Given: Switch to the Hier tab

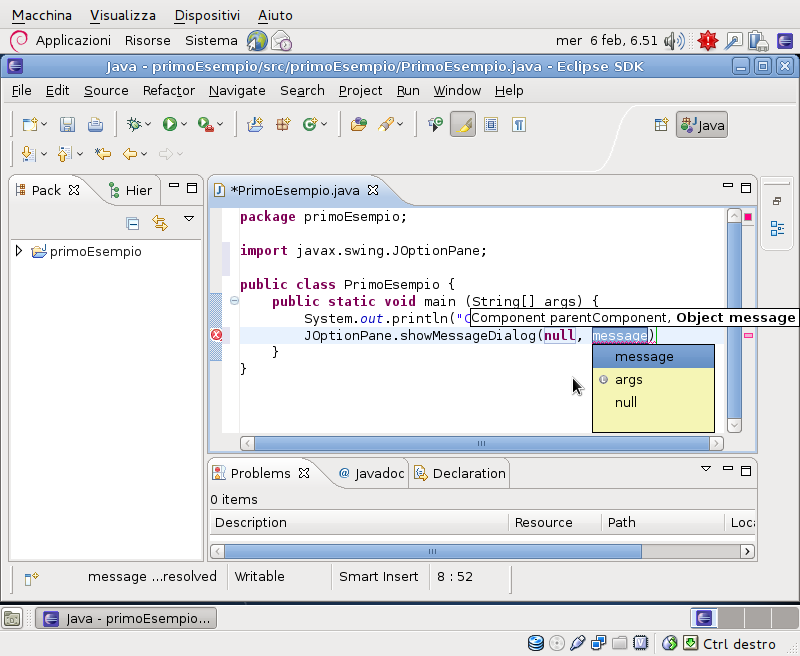Looking at the screenshot, I should pos(131,190).
